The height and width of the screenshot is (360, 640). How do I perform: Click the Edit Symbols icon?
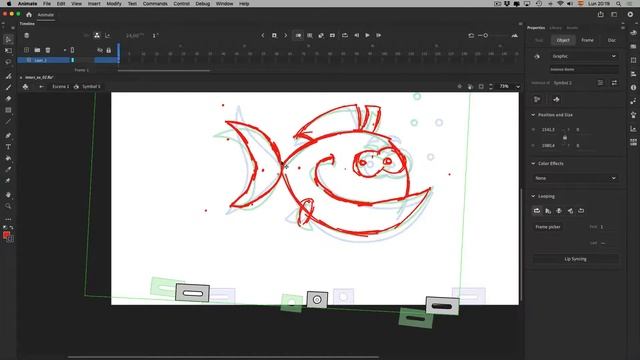[25, 87]
